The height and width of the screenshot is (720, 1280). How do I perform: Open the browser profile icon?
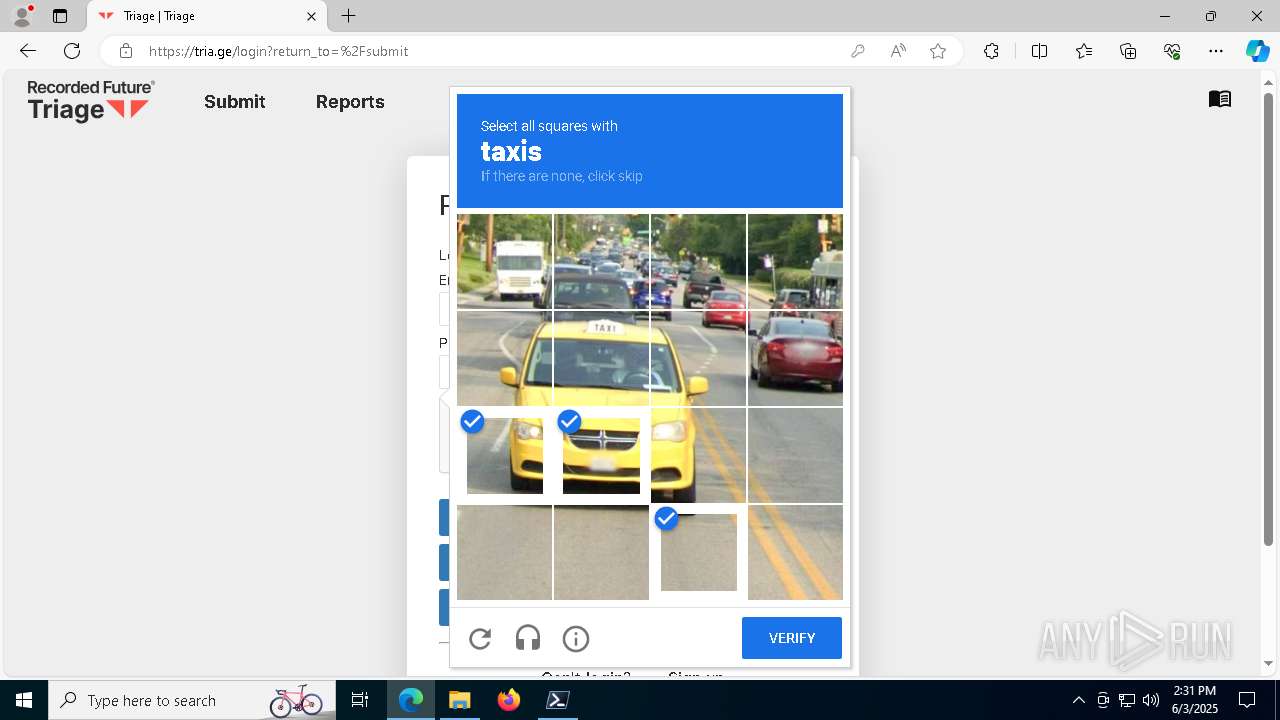[x=22, y=16]
